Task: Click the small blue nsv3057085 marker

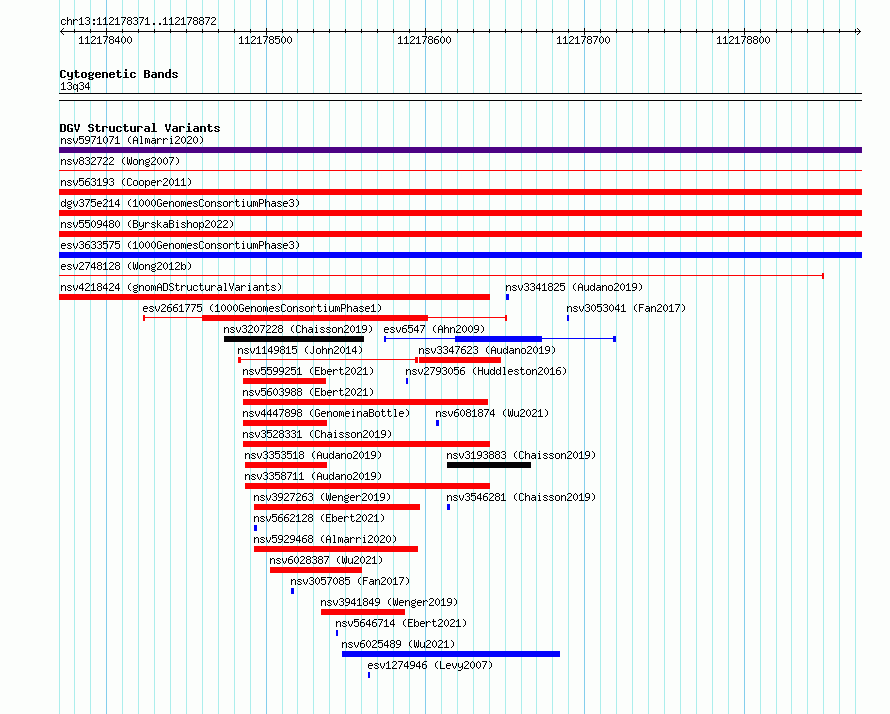Action: [293, 591]
